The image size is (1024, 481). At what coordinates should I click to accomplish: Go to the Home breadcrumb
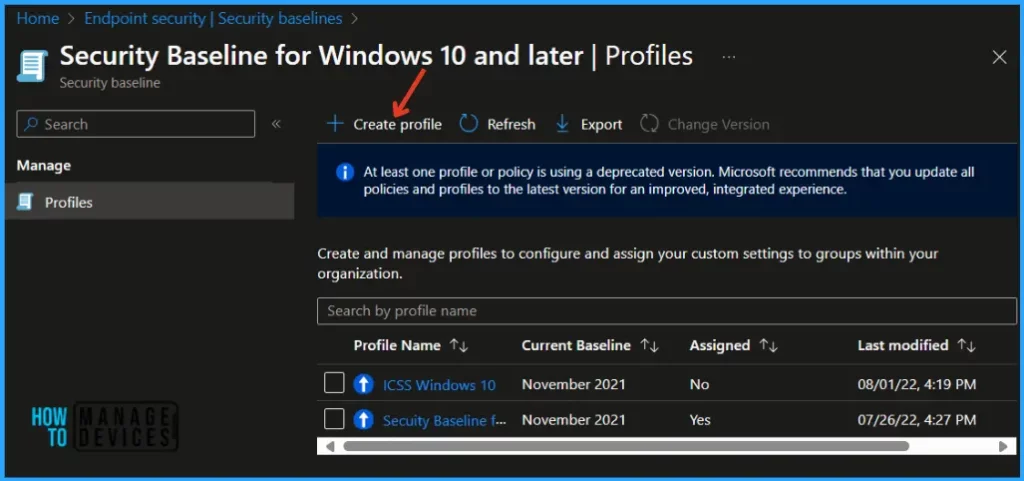pyautogui.click(x=38, y=19)
